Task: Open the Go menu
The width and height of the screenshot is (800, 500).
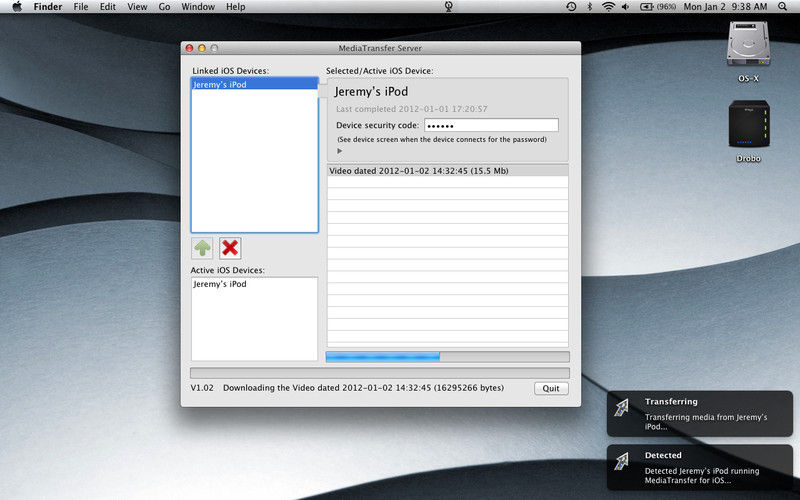Action: (x=164, y=7)
